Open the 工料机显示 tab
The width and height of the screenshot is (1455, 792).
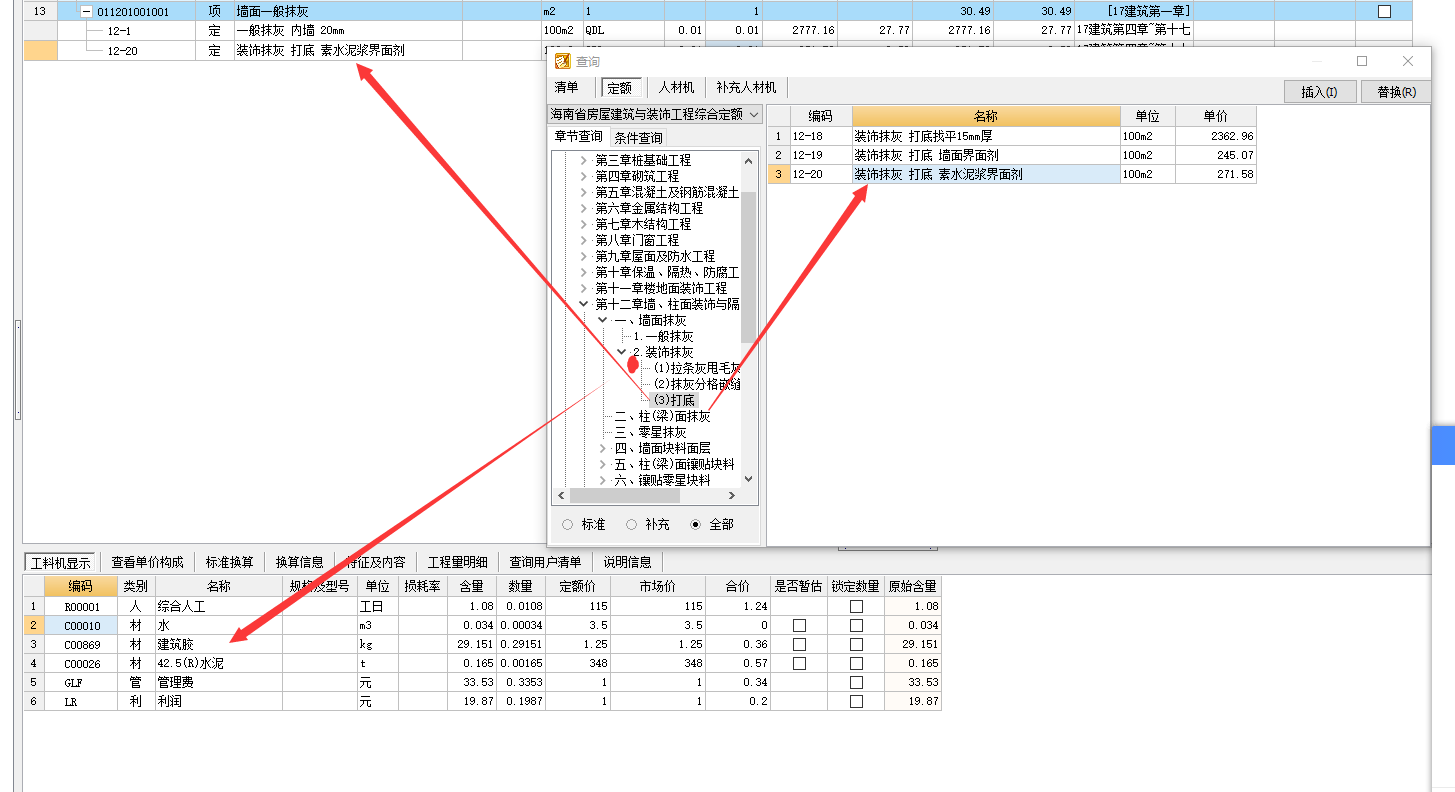click(60, 562)
